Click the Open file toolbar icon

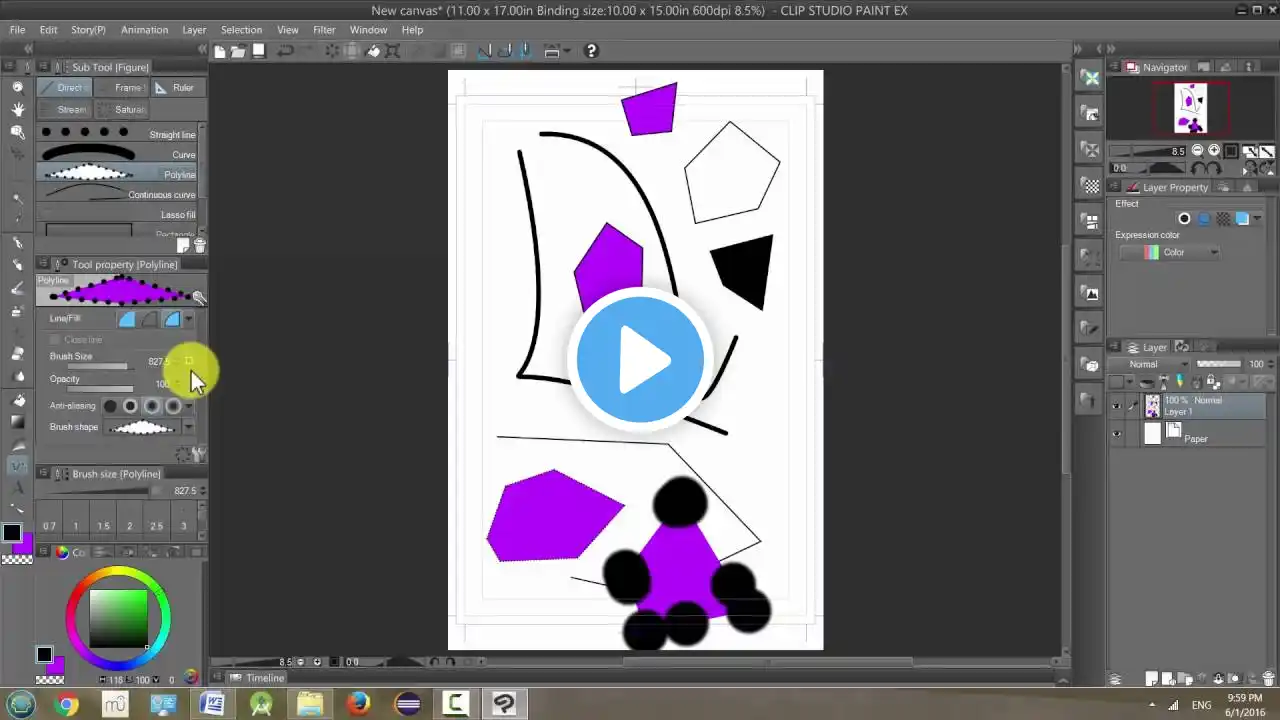tap(239, 51)
